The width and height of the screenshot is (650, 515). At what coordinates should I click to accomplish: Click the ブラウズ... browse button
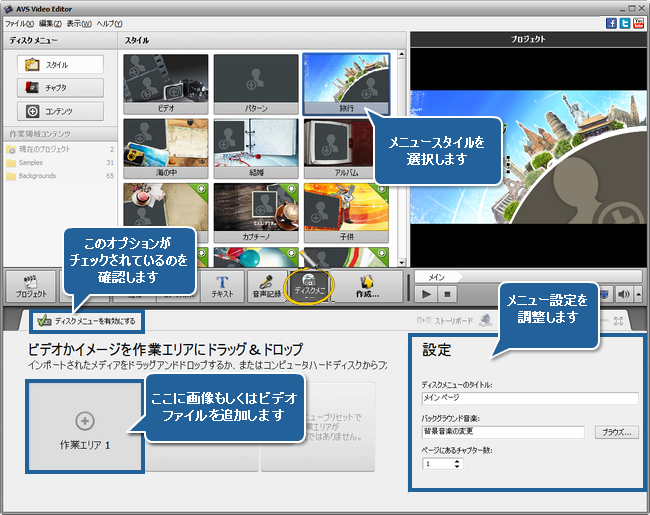click(617, 432)
